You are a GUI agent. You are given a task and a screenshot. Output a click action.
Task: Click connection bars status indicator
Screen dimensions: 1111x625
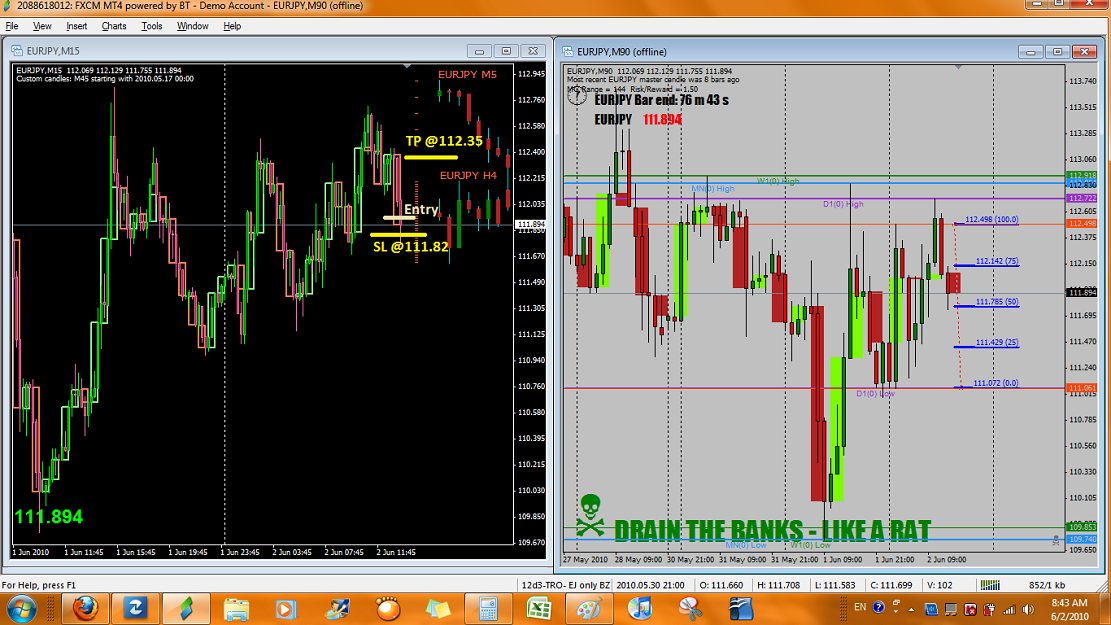[990, 585]
